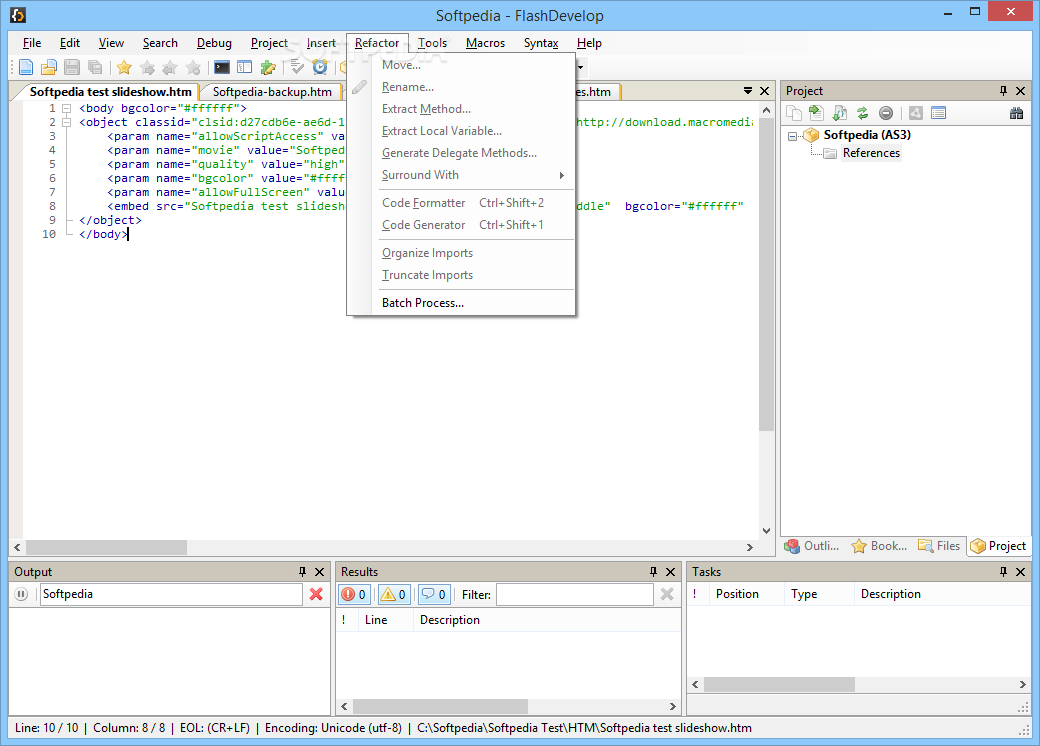The width and height of the screenshot is (1040, 746).
Task: Click the checkmark syntax check toolbar icon
Action: tap(297, 67)
